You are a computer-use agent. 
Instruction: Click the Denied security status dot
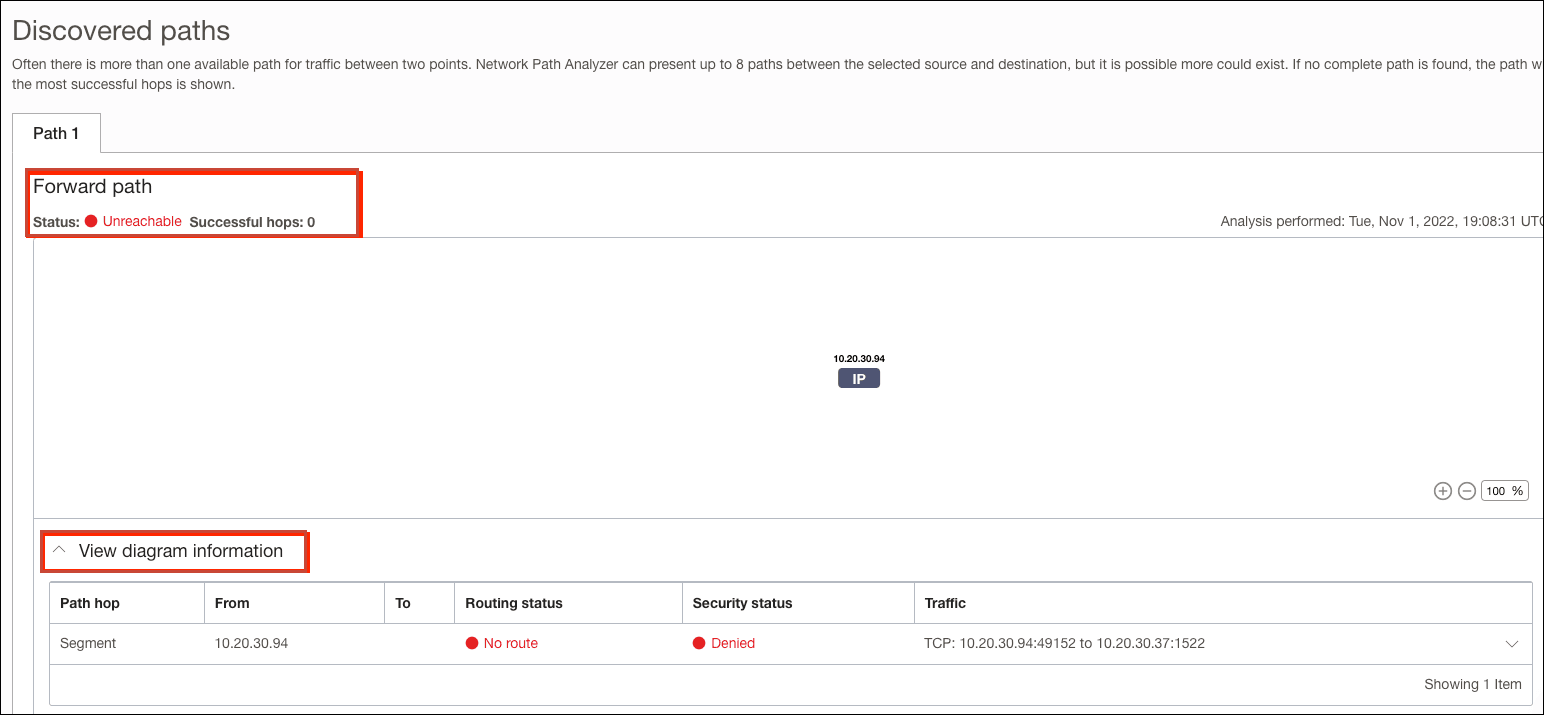tap(699, 643)
